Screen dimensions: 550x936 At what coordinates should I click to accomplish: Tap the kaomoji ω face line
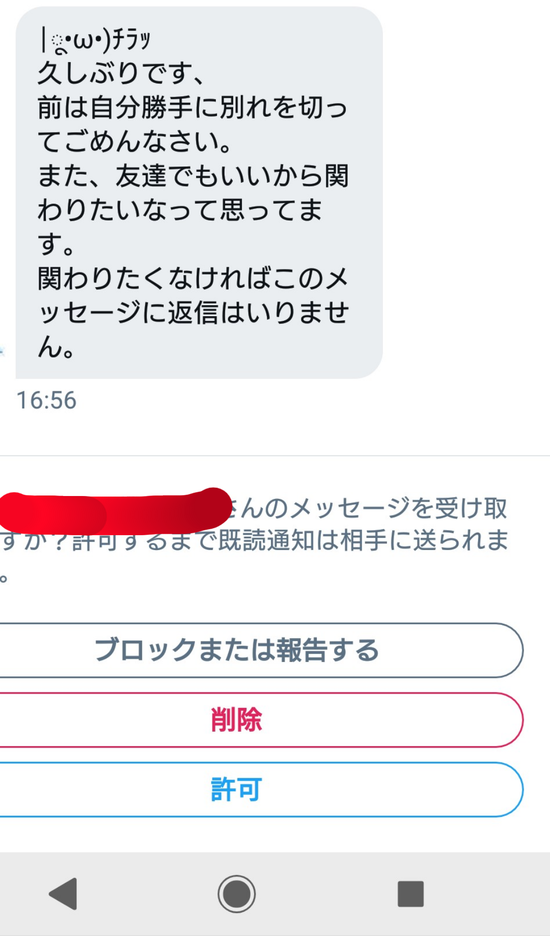point(94,40)
